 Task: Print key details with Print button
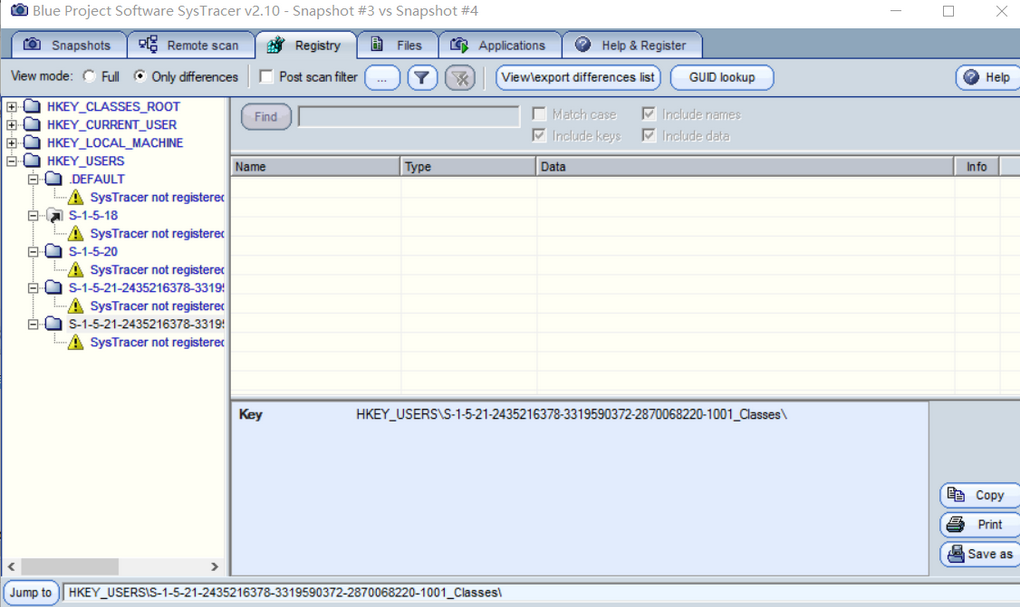(980, 524)
